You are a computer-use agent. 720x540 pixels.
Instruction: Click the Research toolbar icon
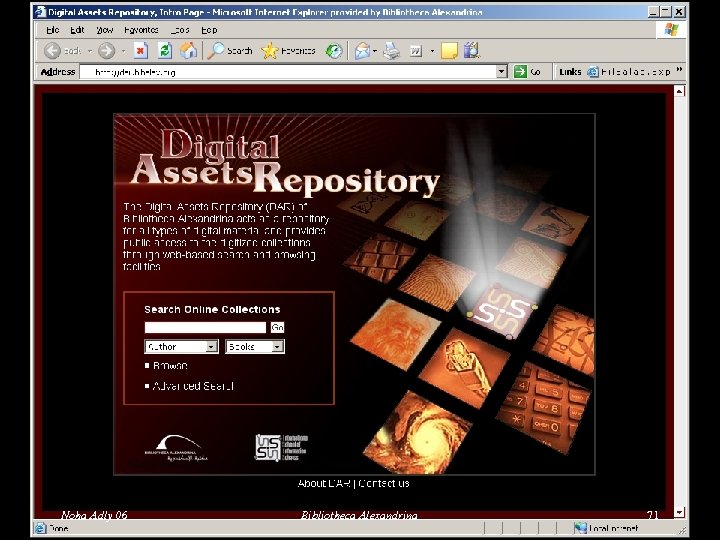pos(472,51)
